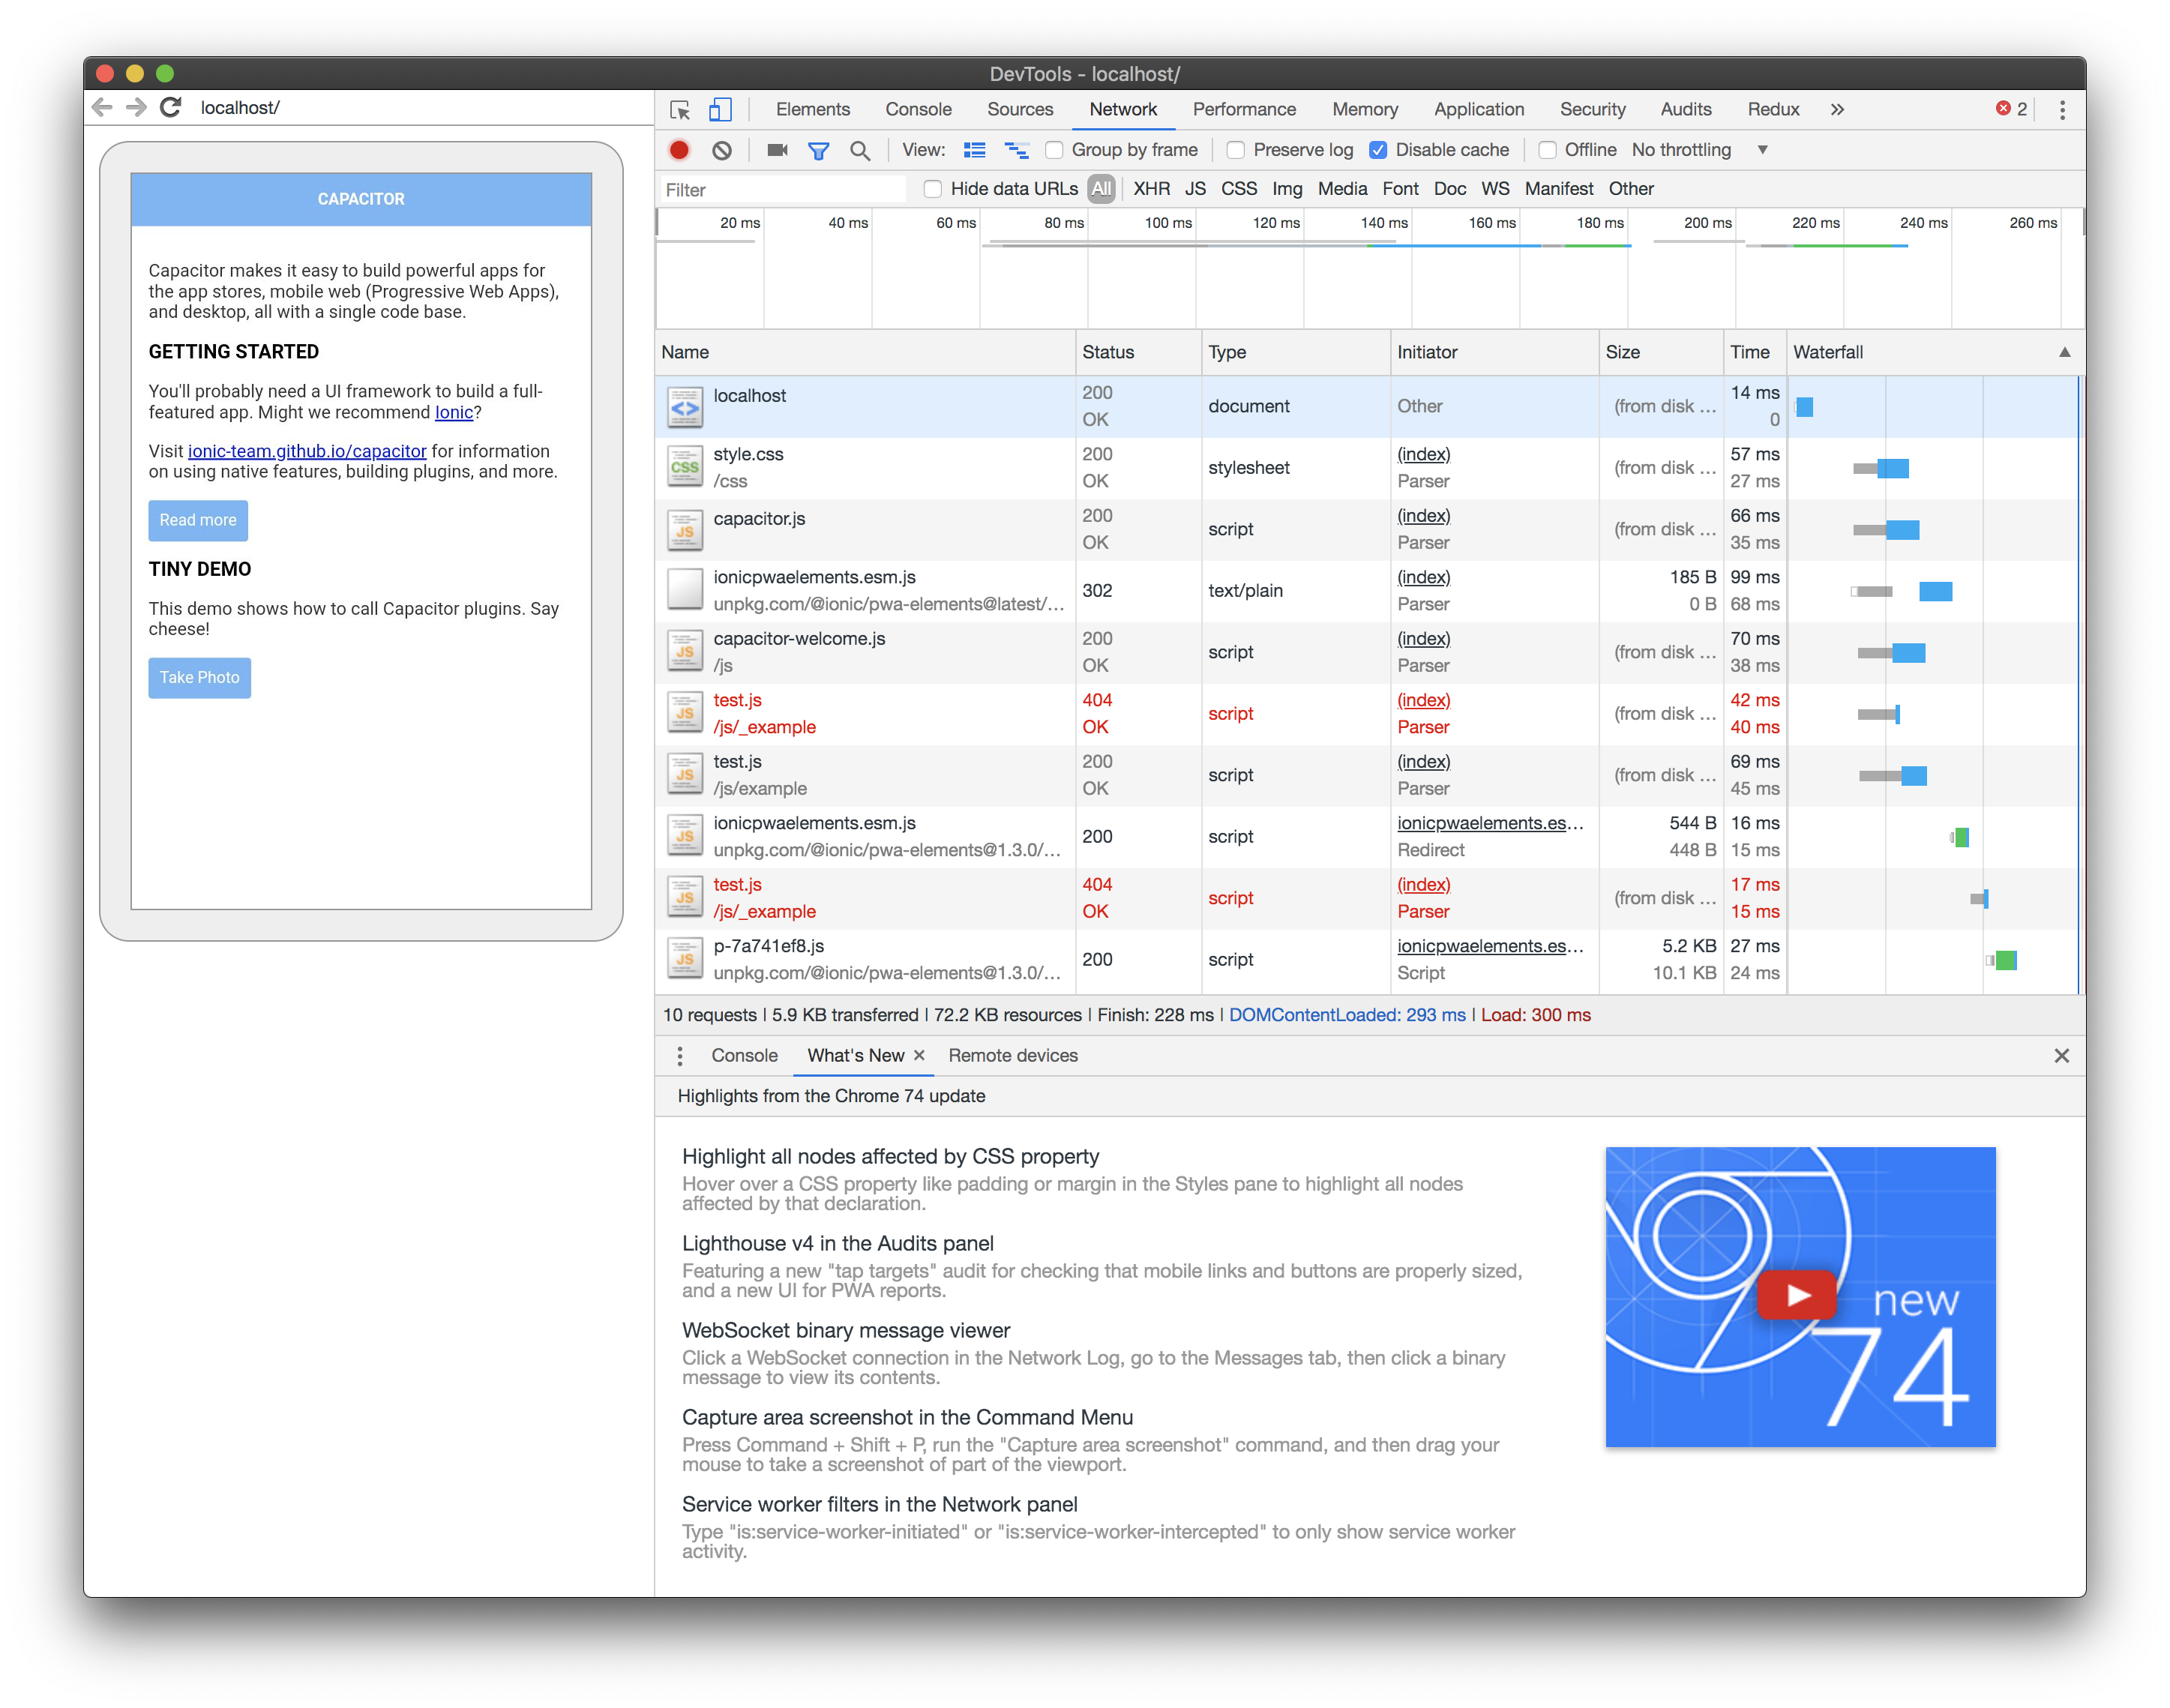The height and width of the screenshot is (1708, 2170).
Task: Select the inspect element cursor icon
Action: point(680,110)
